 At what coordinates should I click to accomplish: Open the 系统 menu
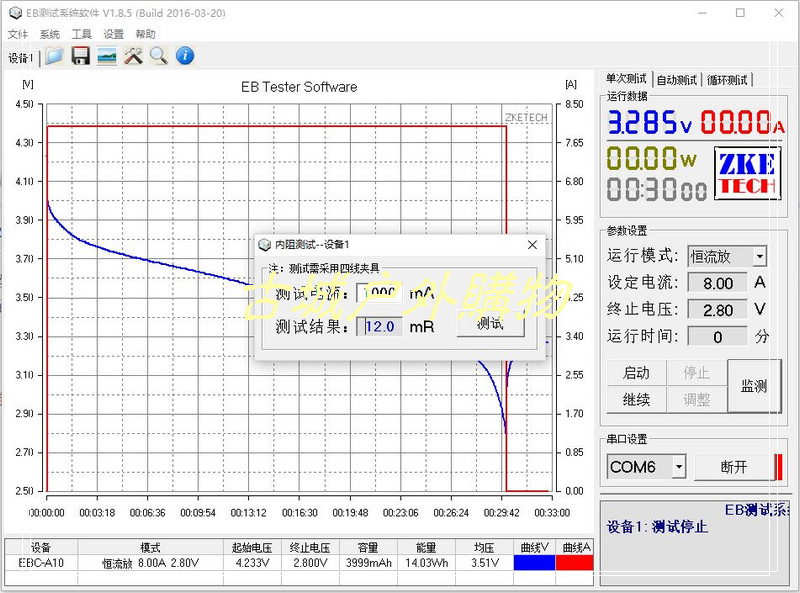click(x=50, y=34)
